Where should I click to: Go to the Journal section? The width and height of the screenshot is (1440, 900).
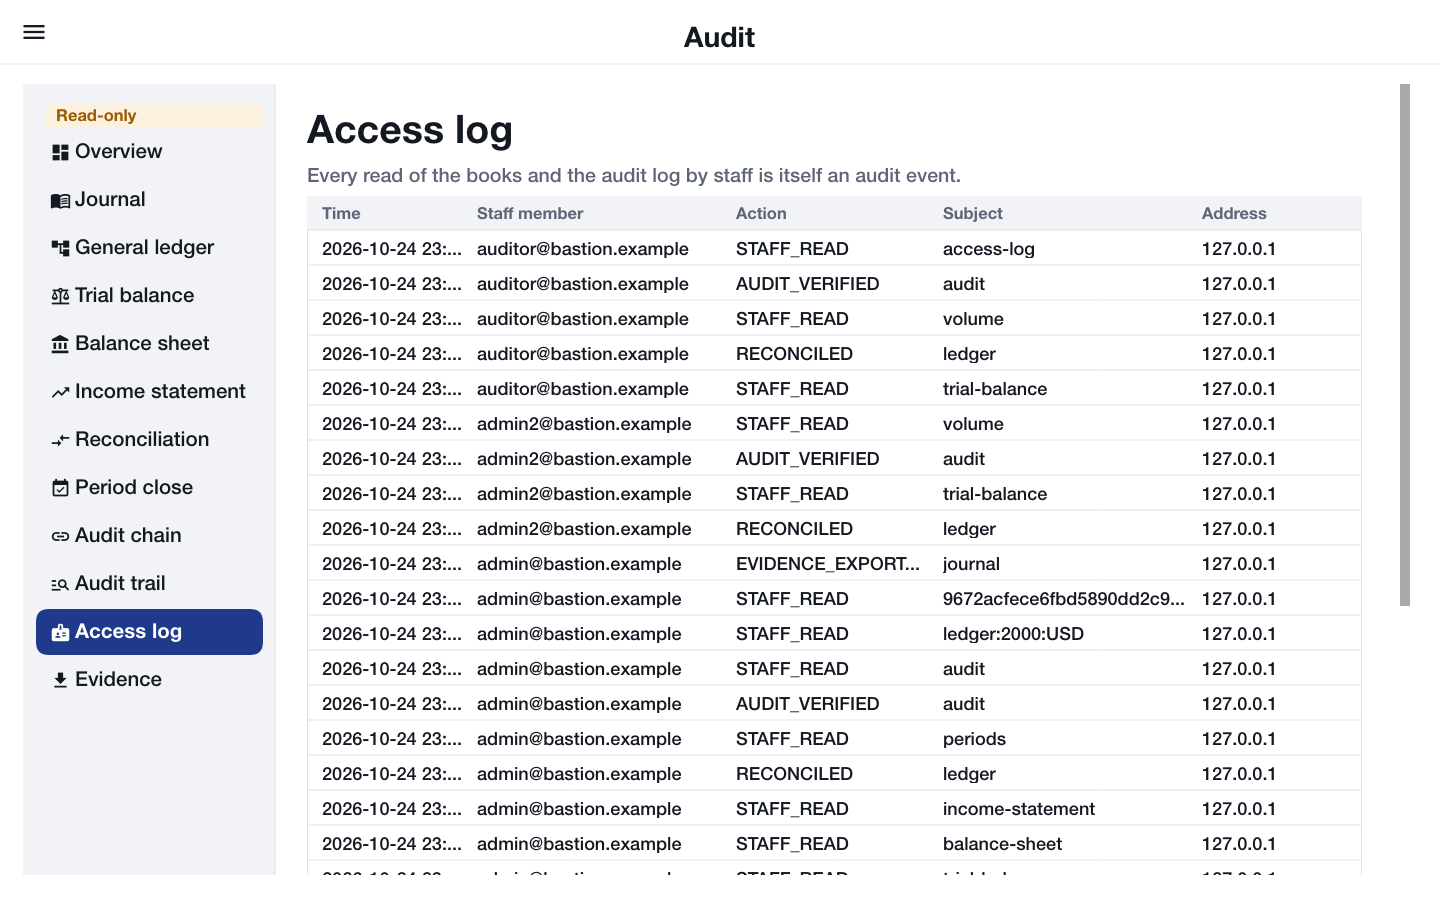click(149, 200)
